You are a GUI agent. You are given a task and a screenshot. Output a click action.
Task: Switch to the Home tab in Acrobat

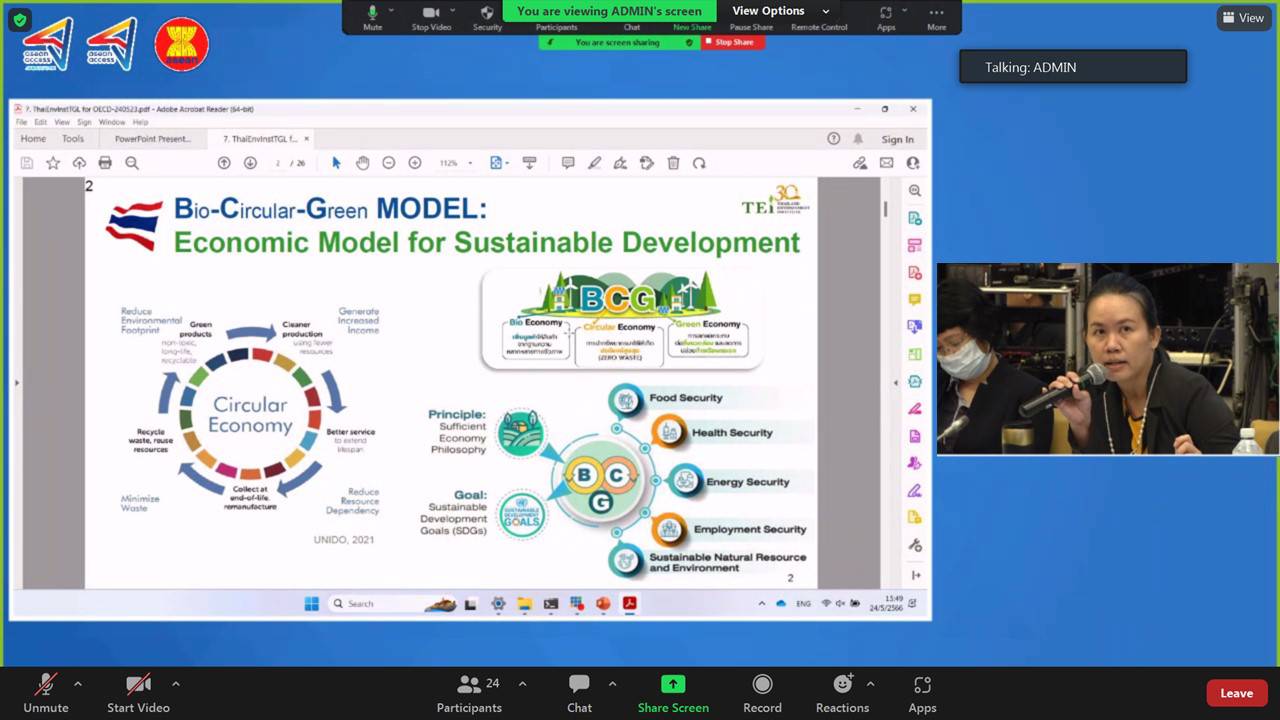33,139
